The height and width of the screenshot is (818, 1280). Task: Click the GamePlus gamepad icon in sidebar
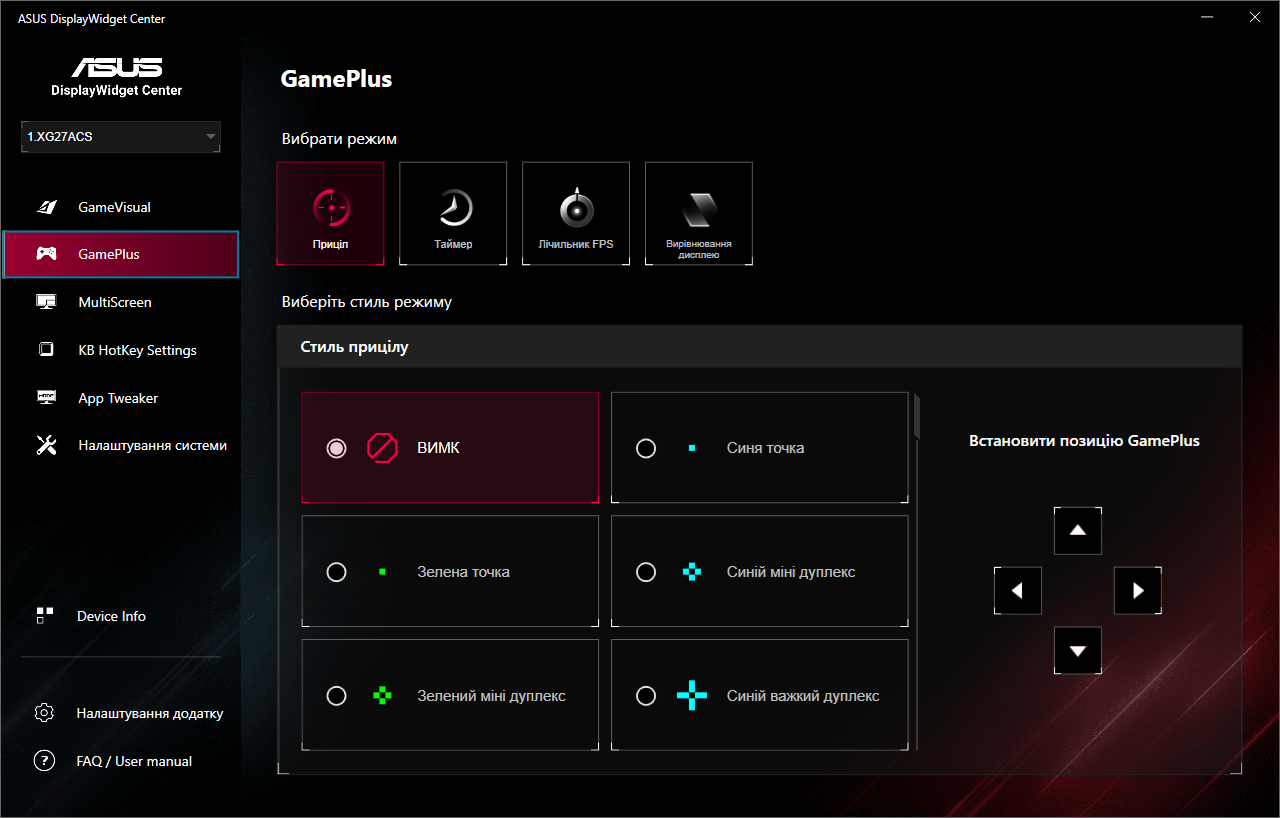click(x=46, y=254)
